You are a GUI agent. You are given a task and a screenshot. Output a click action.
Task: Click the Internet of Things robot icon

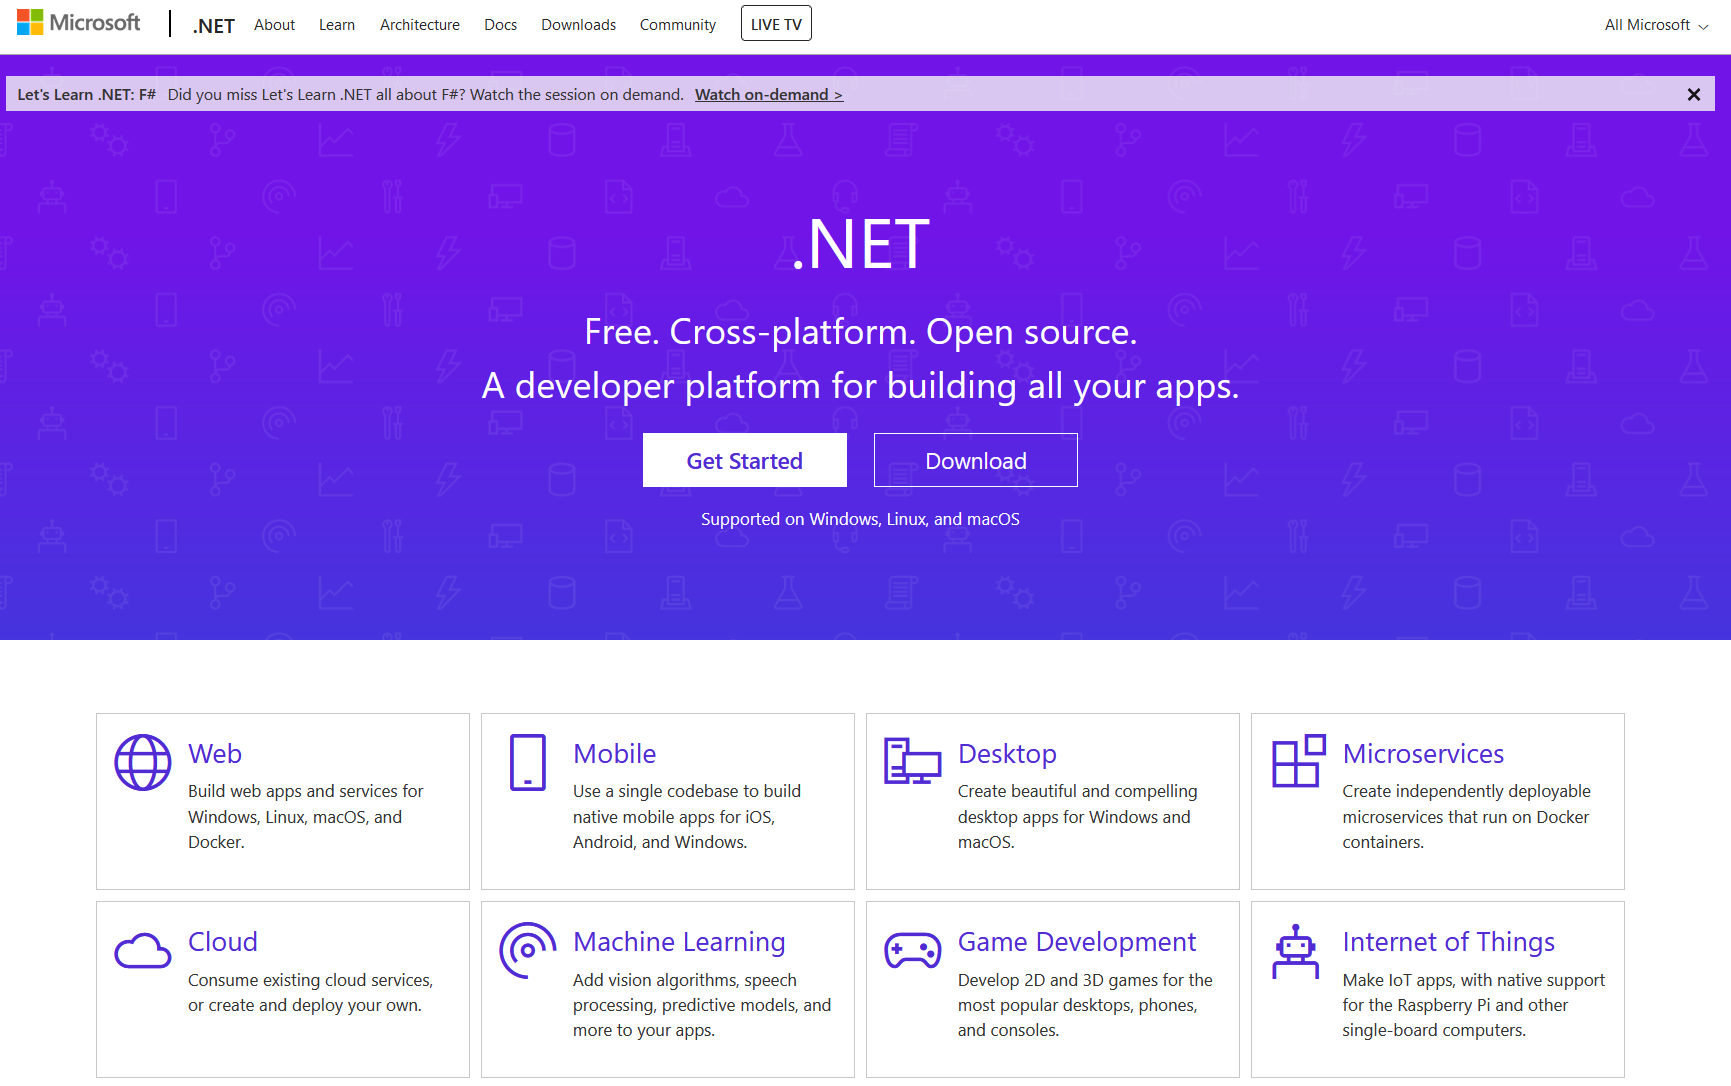(x=1296, y=951)
